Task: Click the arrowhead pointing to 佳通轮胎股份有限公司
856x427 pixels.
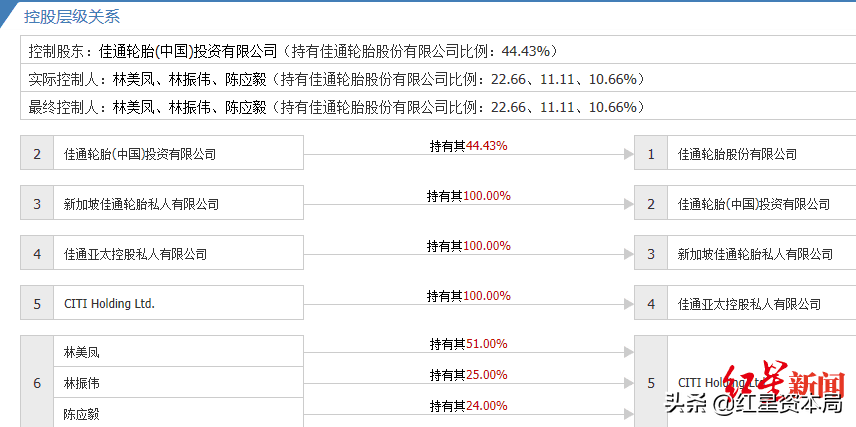Action: tap(628, 154)
